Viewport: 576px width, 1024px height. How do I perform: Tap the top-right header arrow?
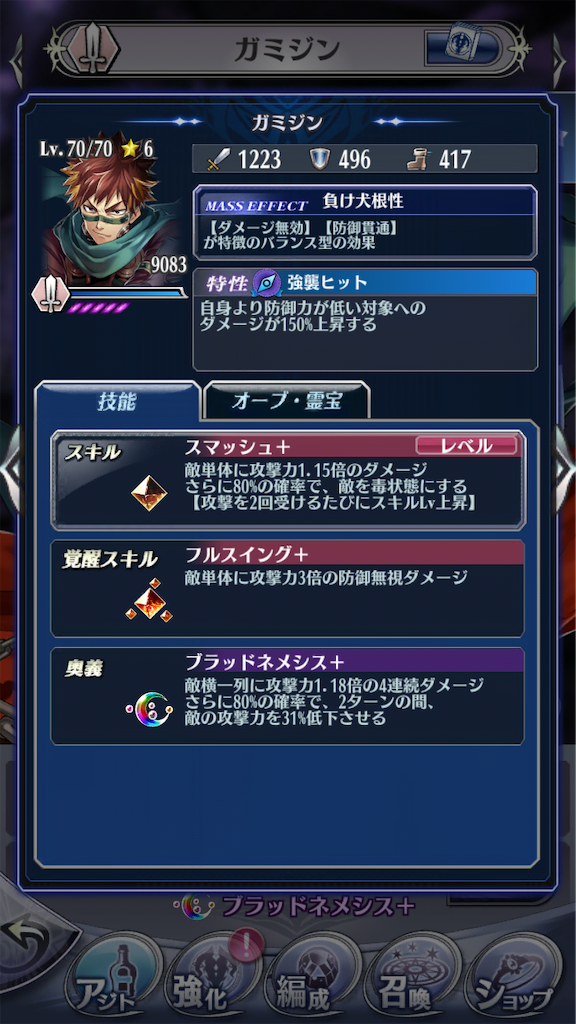[x=561, y=61]
